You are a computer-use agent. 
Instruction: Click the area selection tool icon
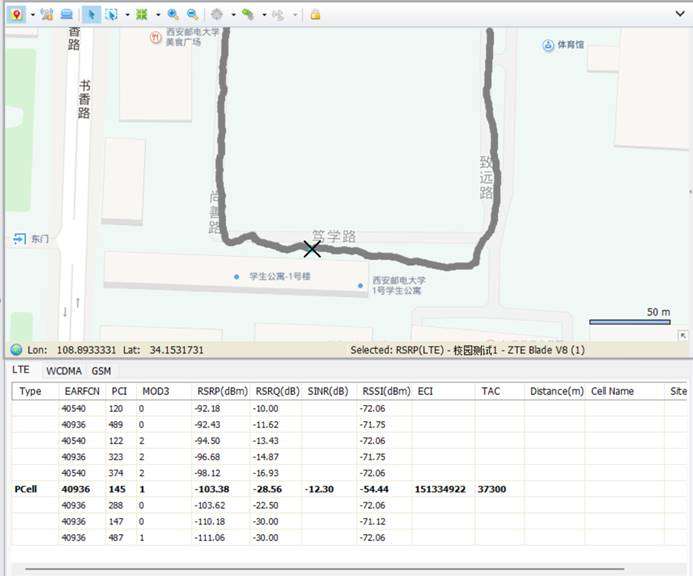click(x=111, y=14)
